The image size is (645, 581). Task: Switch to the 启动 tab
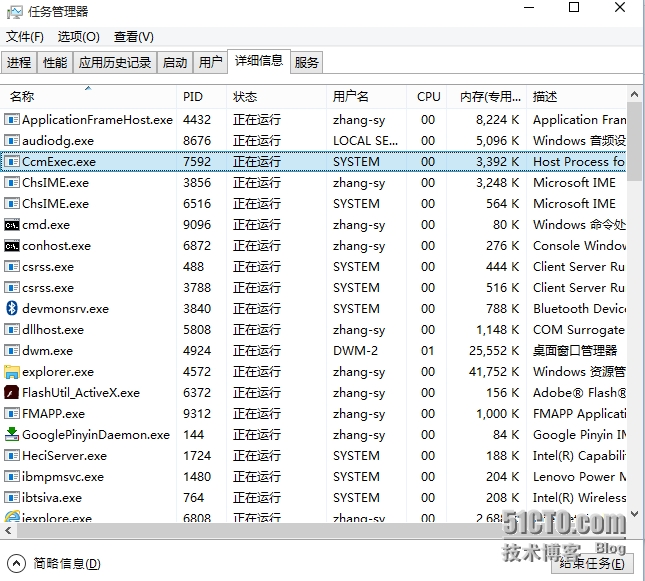175,63
